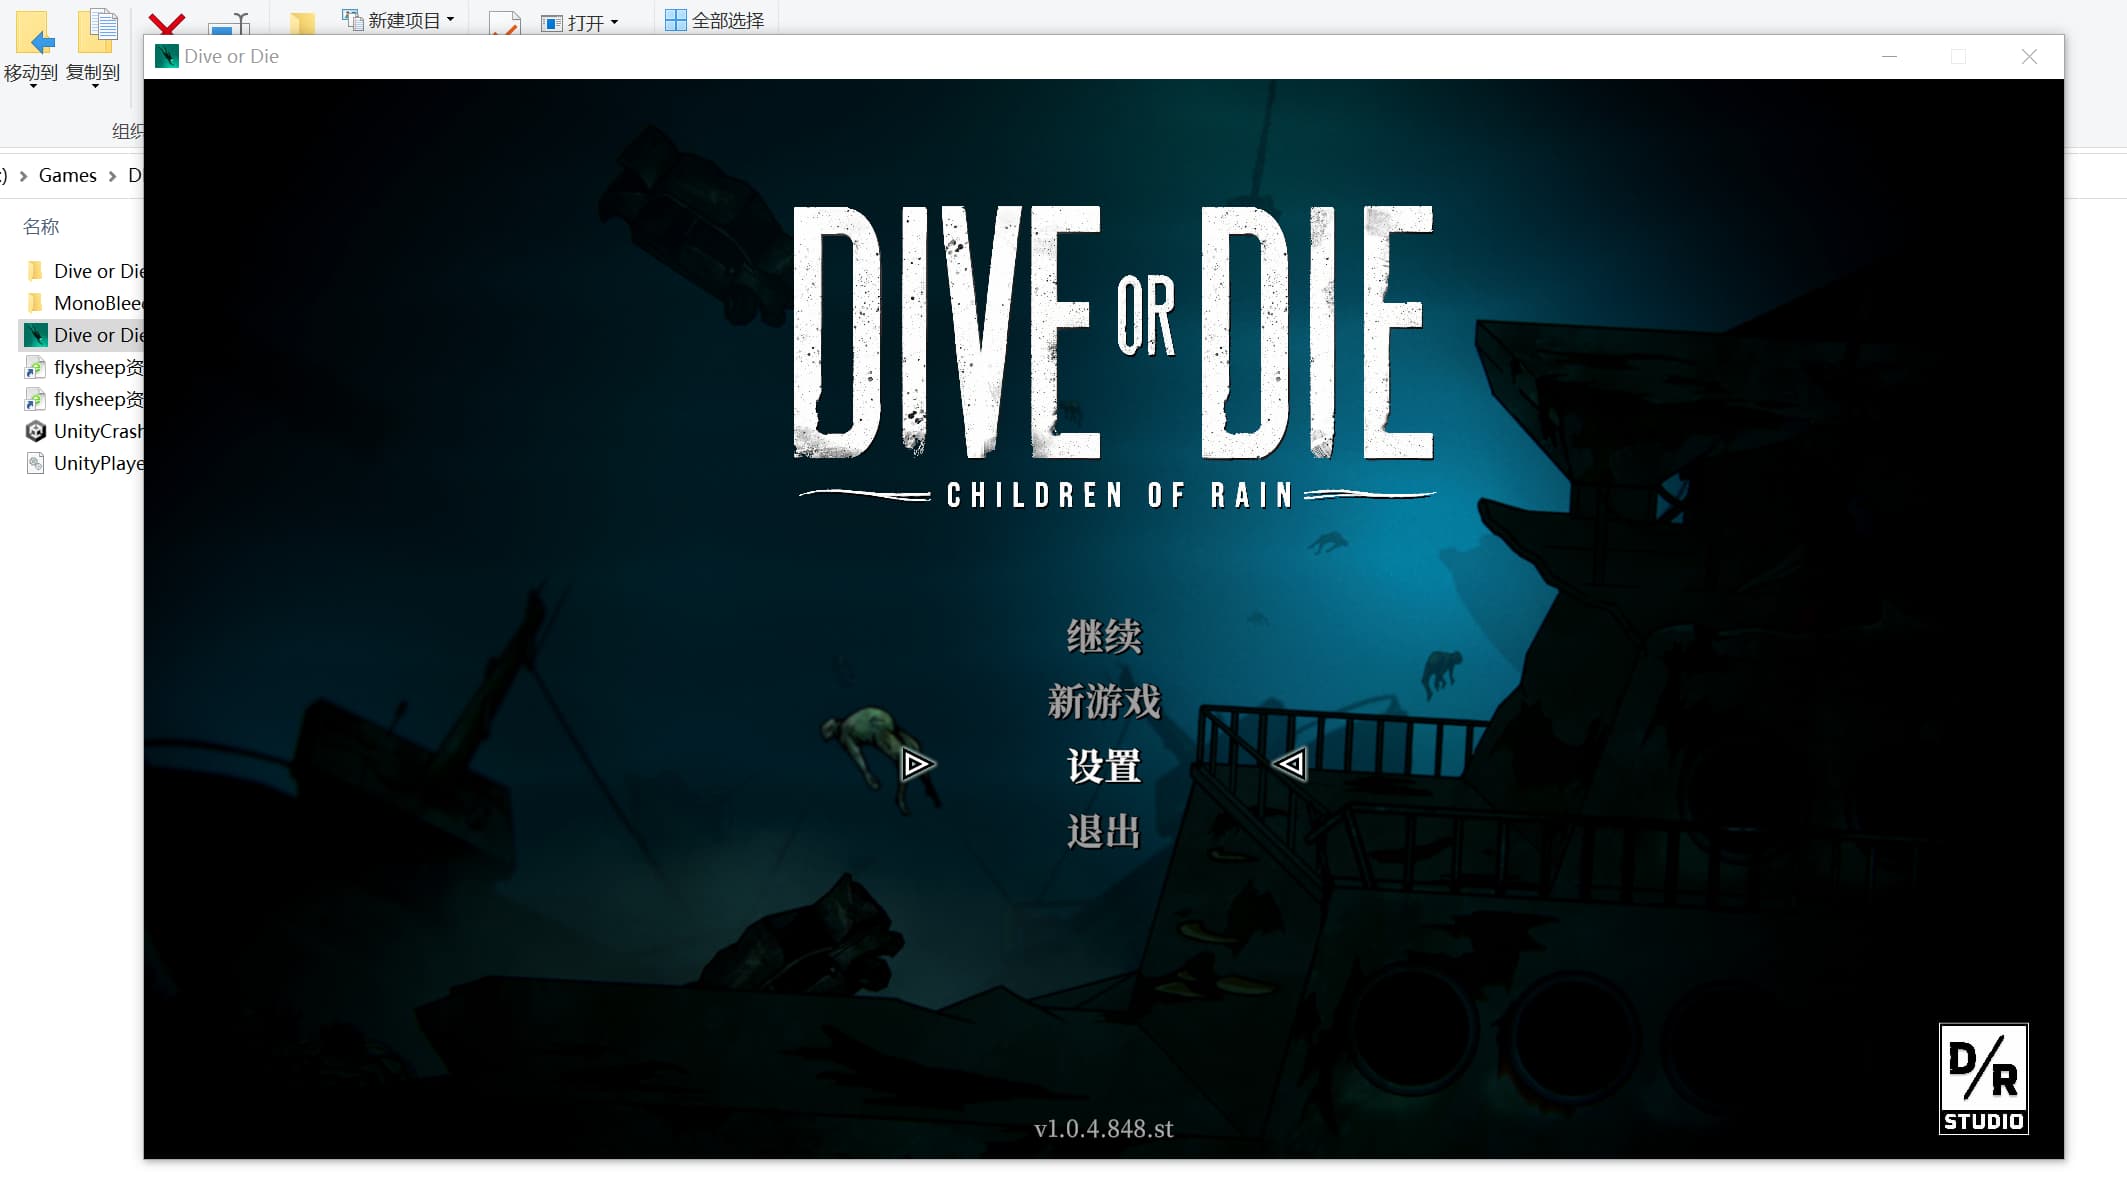Select the lower flysheep shortcut above UnityCrash

(x=84, y=399)
